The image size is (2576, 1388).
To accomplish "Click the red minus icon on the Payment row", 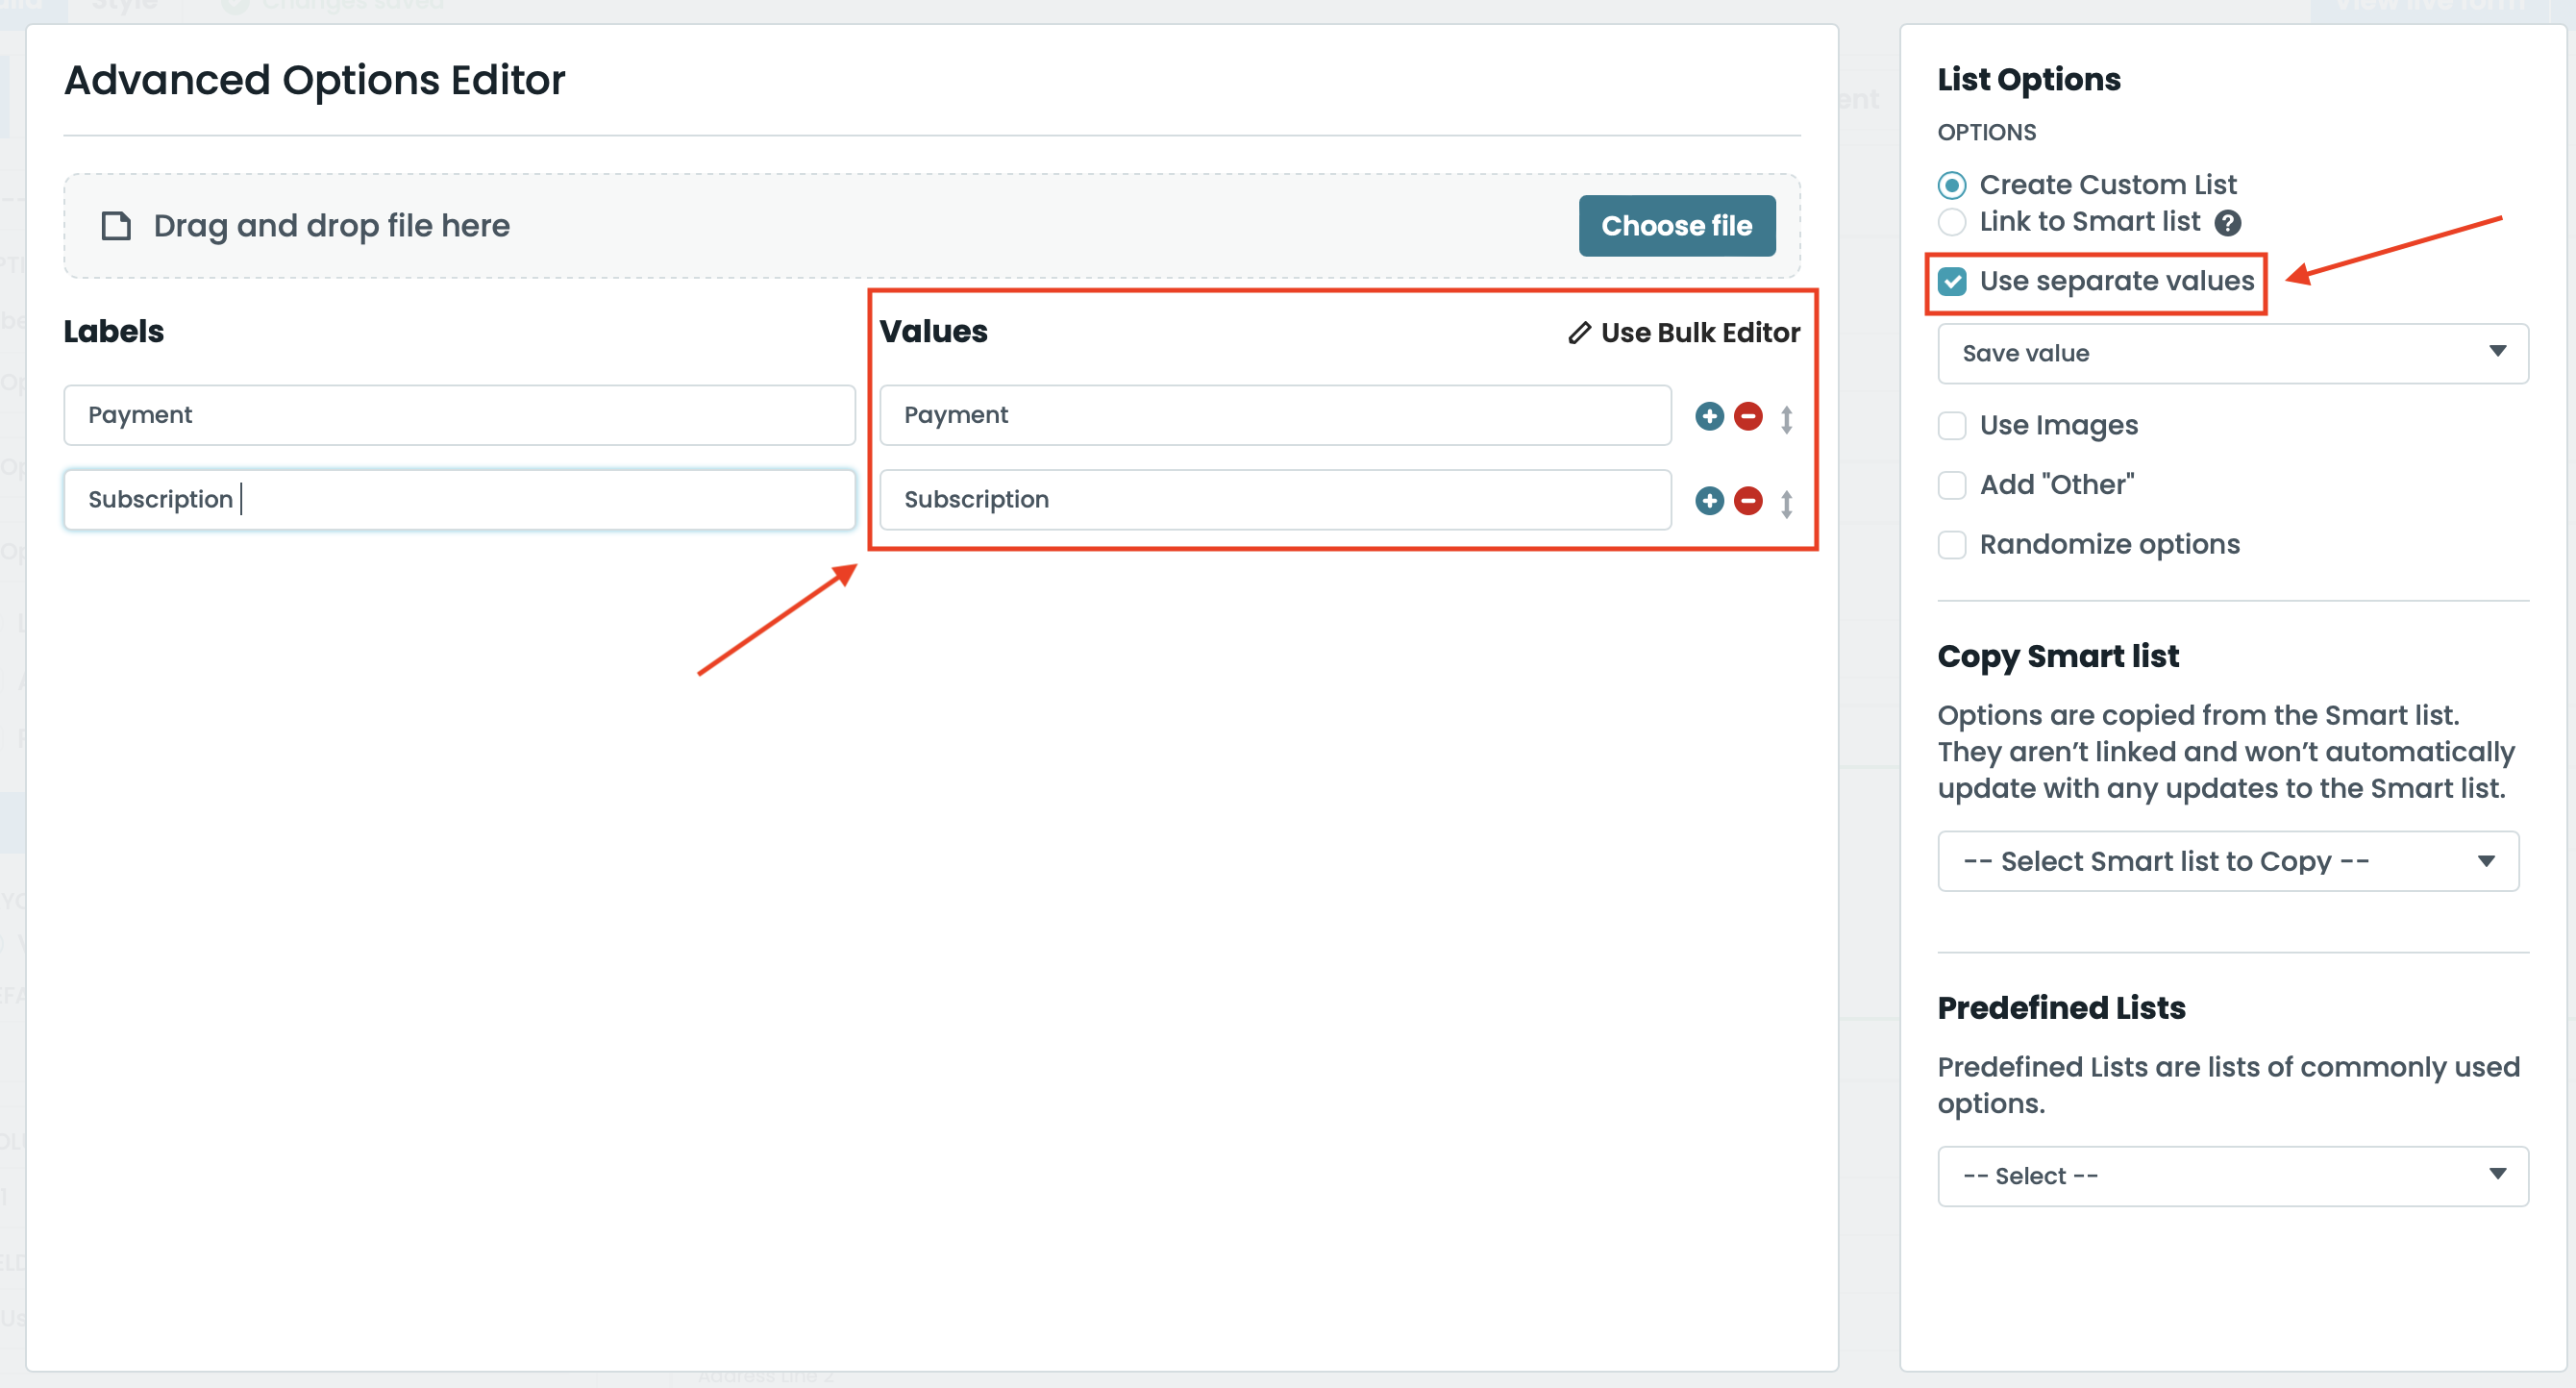I will 1748,416.
